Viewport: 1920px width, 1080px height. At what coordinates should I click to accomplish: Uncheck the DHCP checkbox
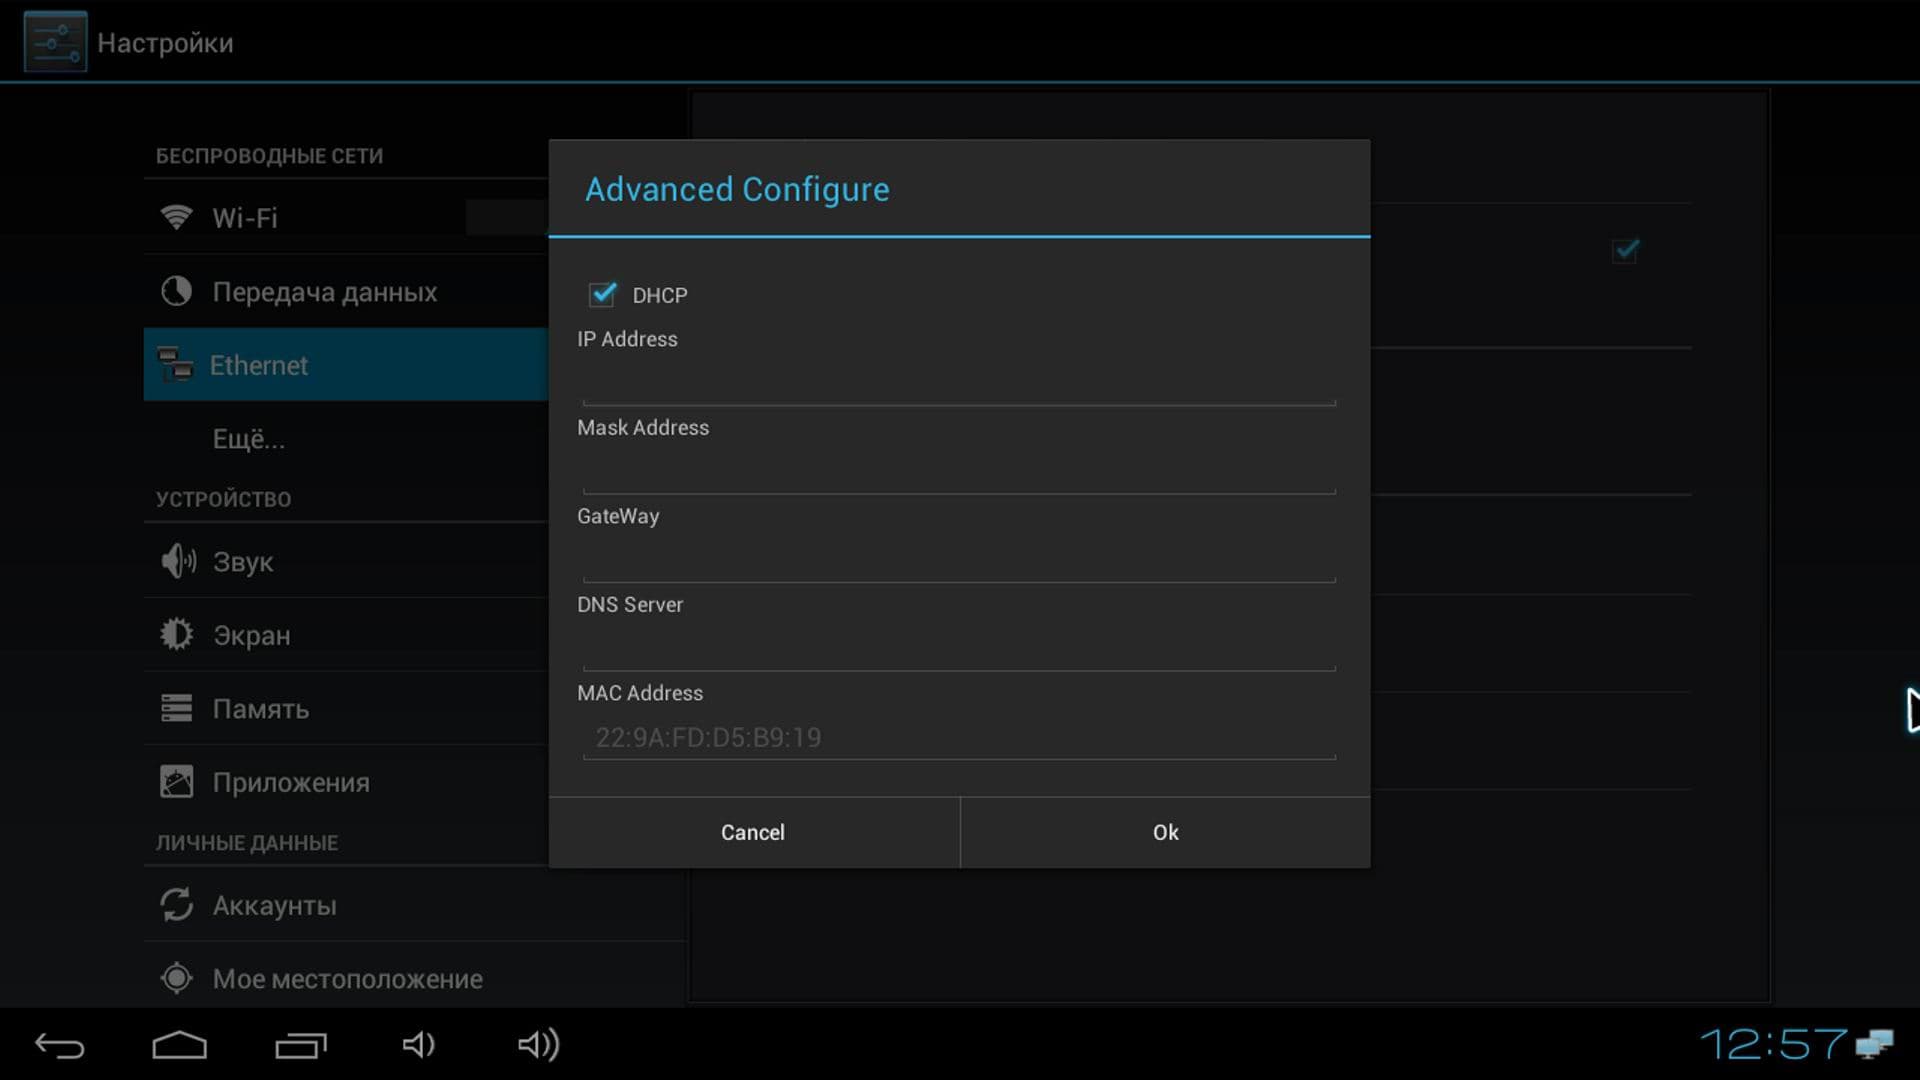click(x=602, y=294)
